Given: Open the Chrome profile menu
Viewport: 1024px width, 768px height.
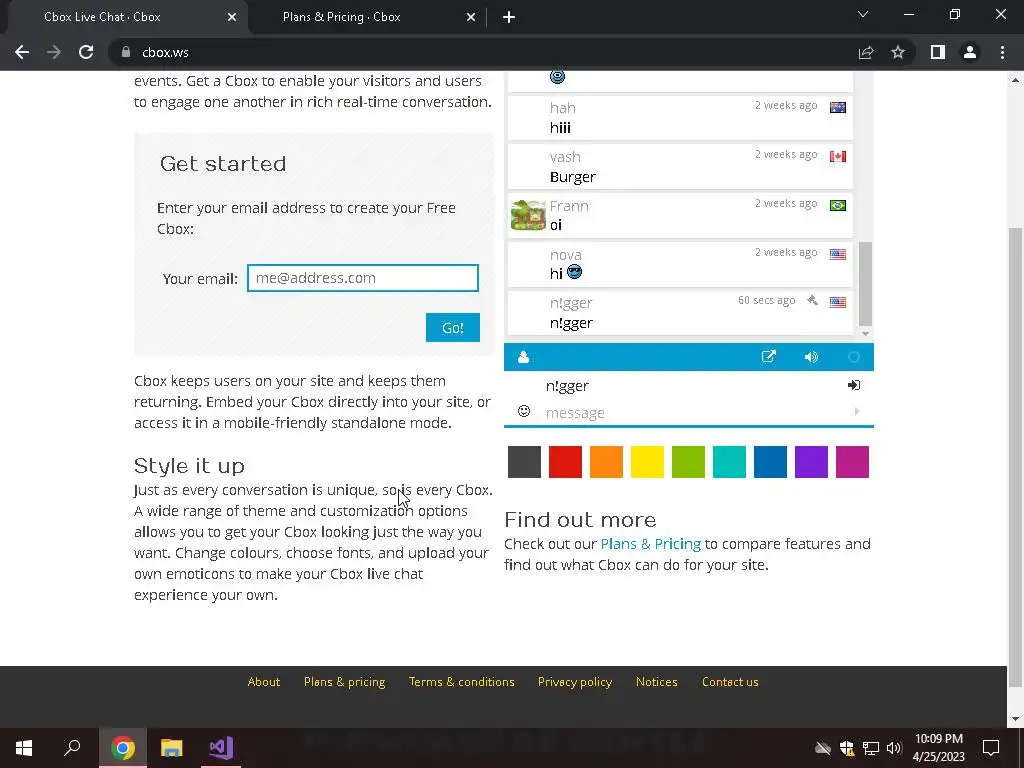Looking at the screenshot, I should pos(970,52).
